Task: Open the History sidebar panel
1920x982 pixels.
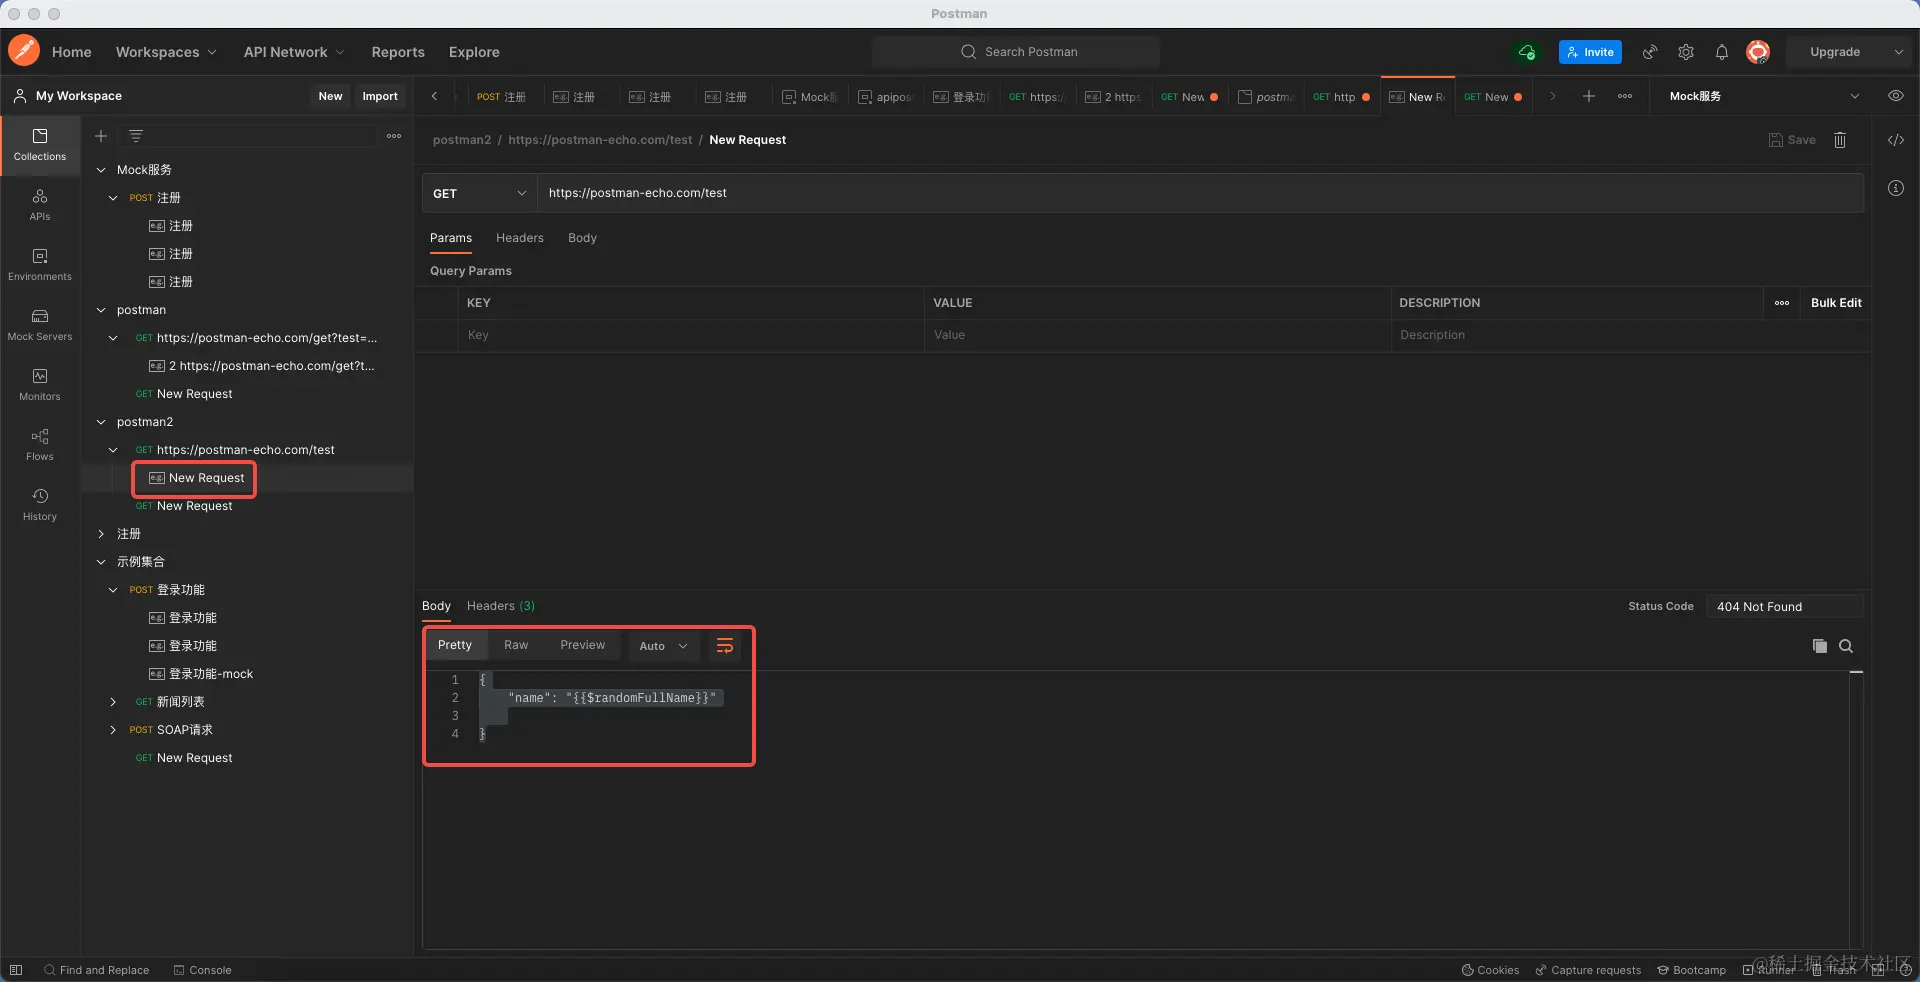Action: (x=40, y=505)
